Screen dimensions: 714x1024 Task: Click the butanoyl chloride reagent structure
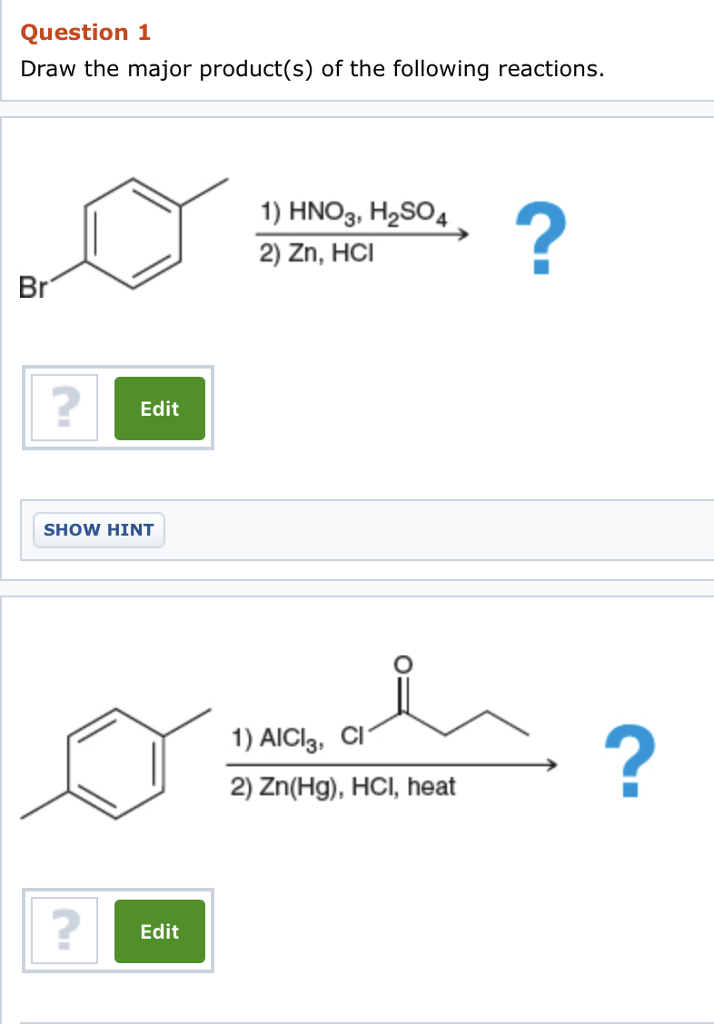coord(435,701)
